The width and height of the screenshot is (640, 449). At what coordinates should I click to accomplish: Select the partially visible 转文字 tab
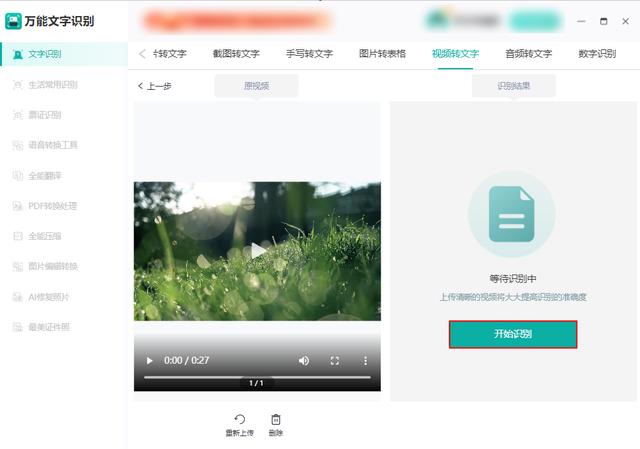pyautogui.click(x=170, y=53)
